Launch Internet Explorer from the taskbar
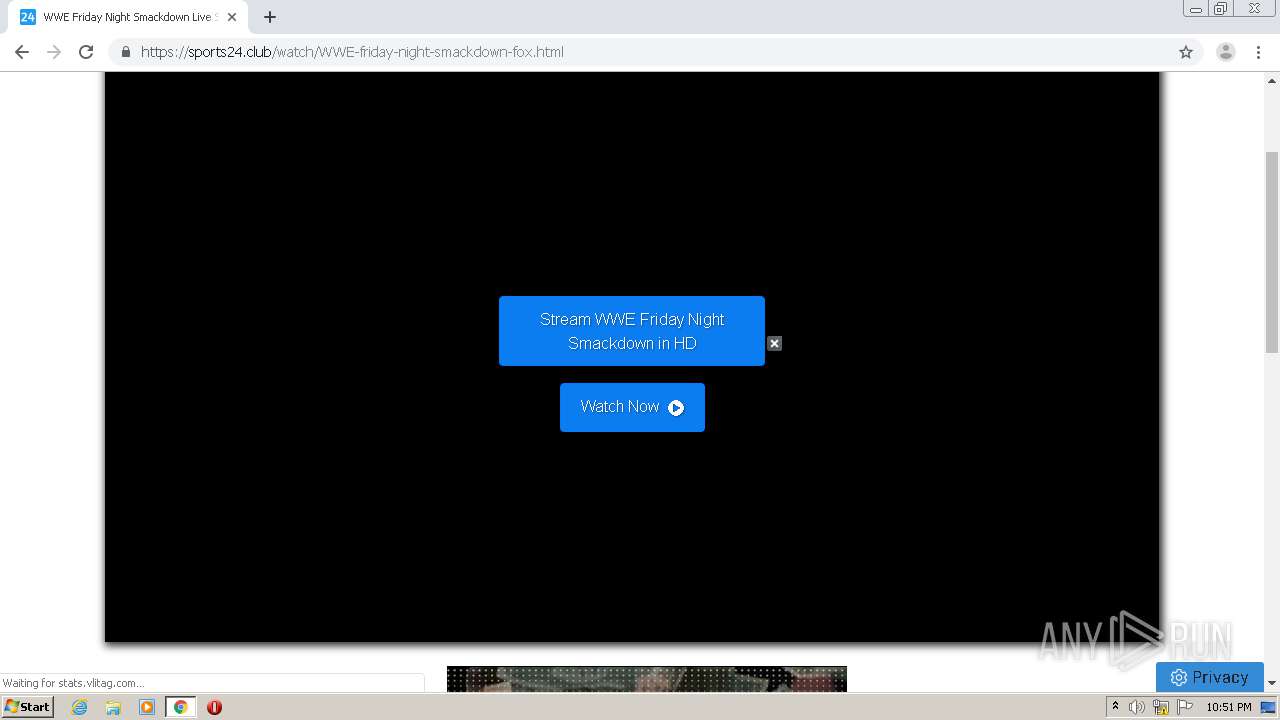Image resolution: width=1280 pixels, height=720 pixels. coord(80,707)
